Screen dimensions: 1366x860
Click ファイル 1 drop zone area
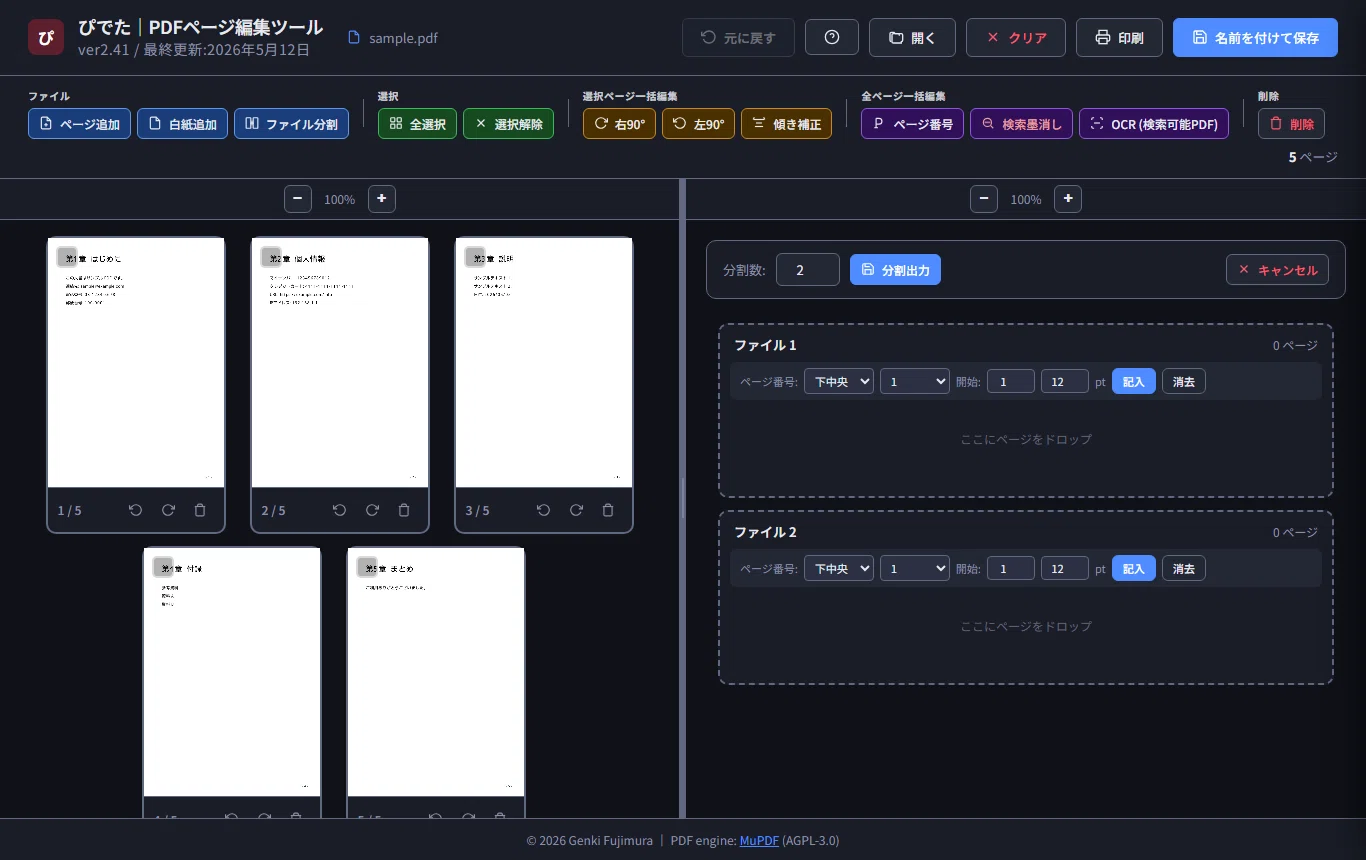(x=1026, y=440)
